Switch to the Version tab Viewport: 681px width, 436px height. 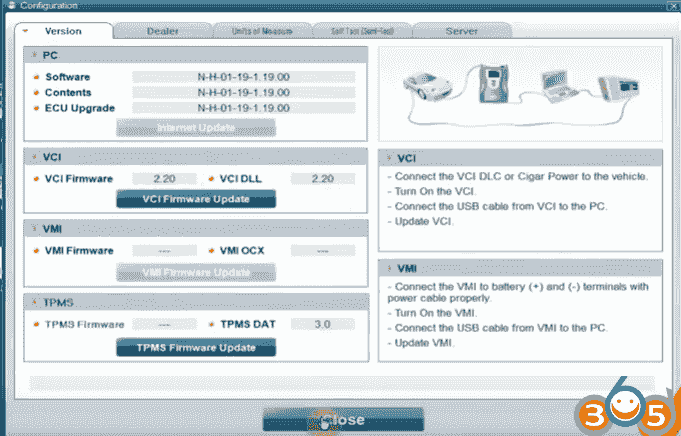[63, 31]
